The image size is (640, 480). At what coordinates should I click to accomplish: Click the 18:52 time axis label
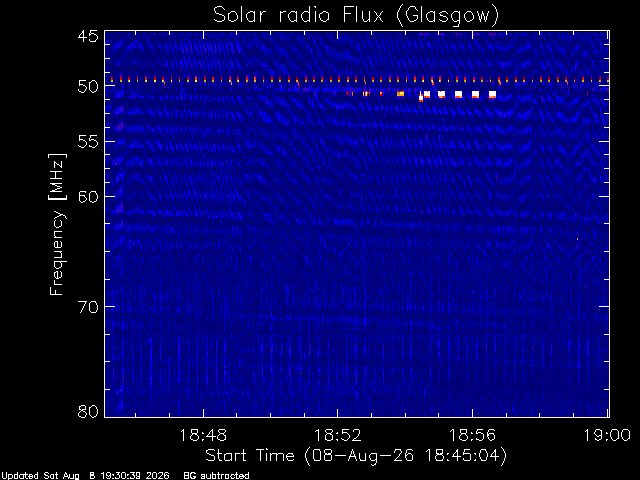pos(338,436)
